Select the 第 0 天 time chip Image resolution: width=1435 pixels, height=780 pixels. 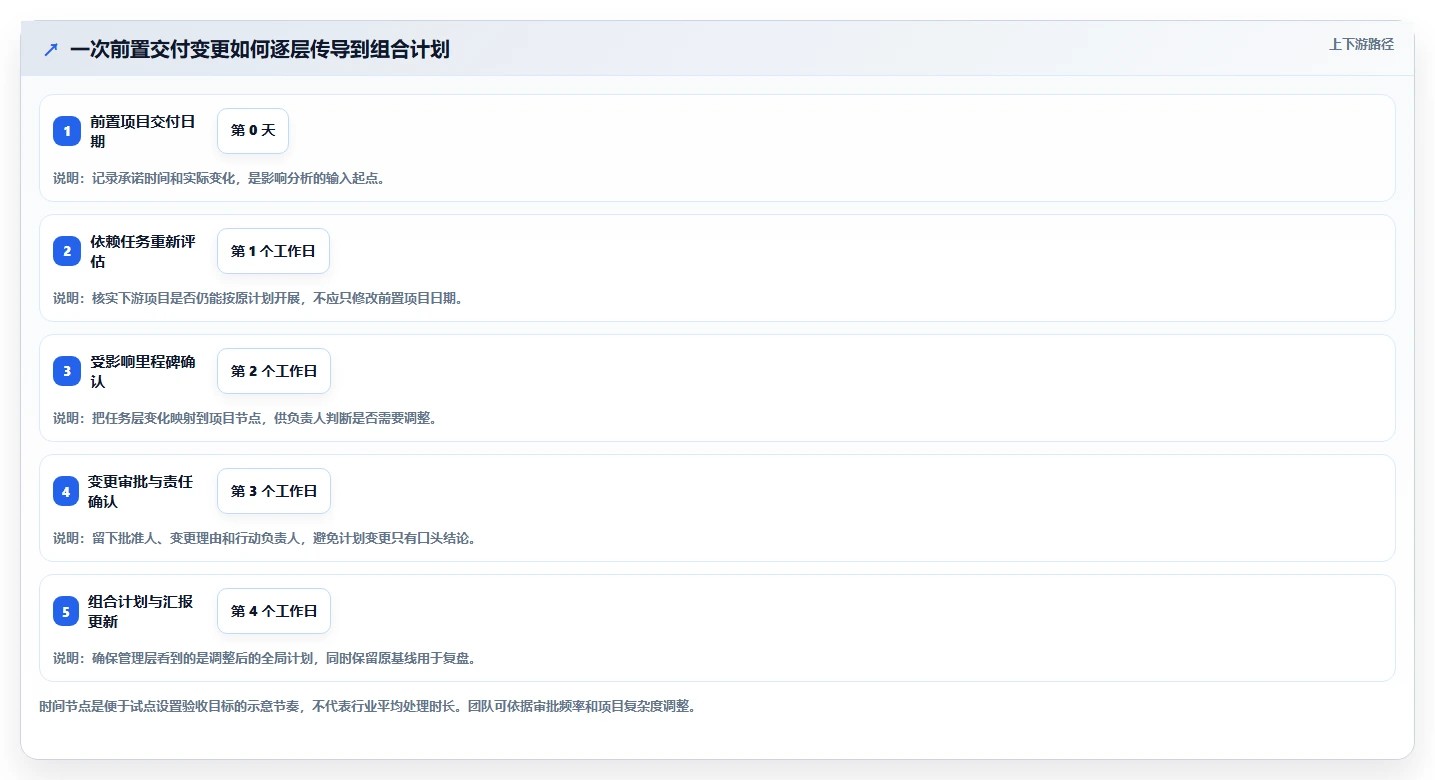(x=253, y=131)
